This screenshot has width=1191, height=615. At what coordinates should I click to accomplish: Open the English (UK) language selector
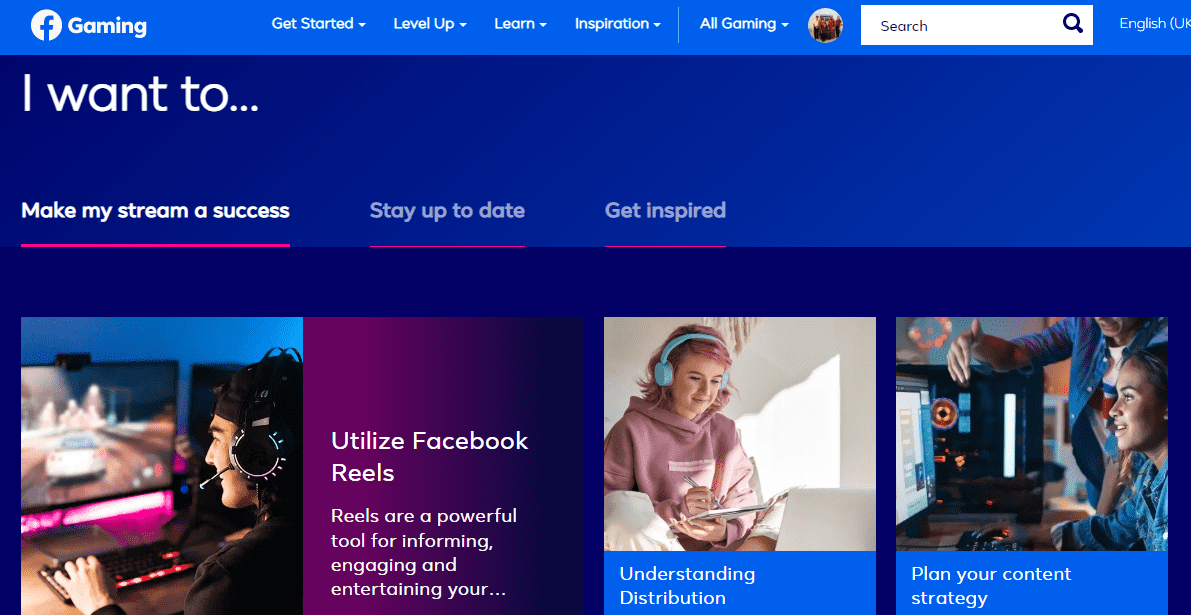pos(1155,24)
